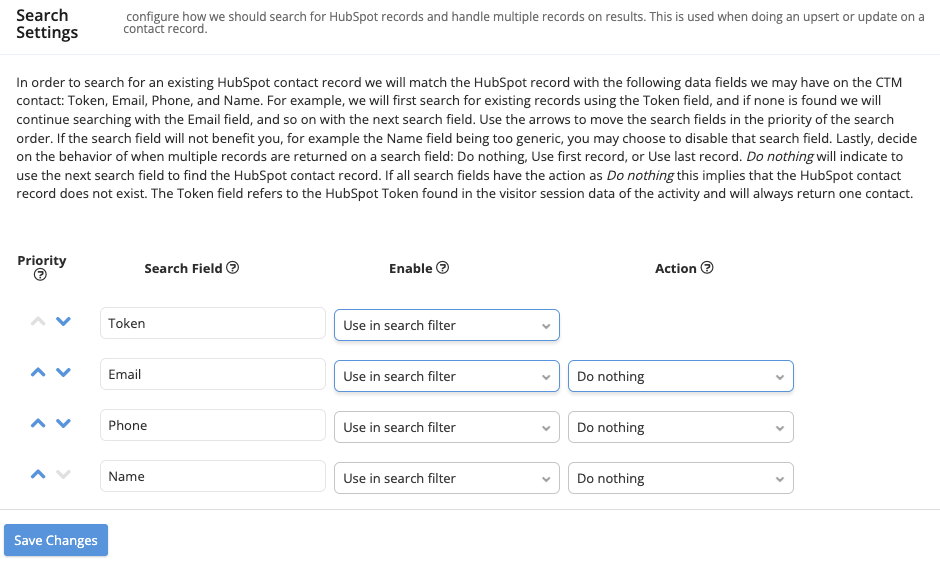Click the Enable column help icon
Image resolution: width=940 pixels, height=569 pixels.
[443, 268]
